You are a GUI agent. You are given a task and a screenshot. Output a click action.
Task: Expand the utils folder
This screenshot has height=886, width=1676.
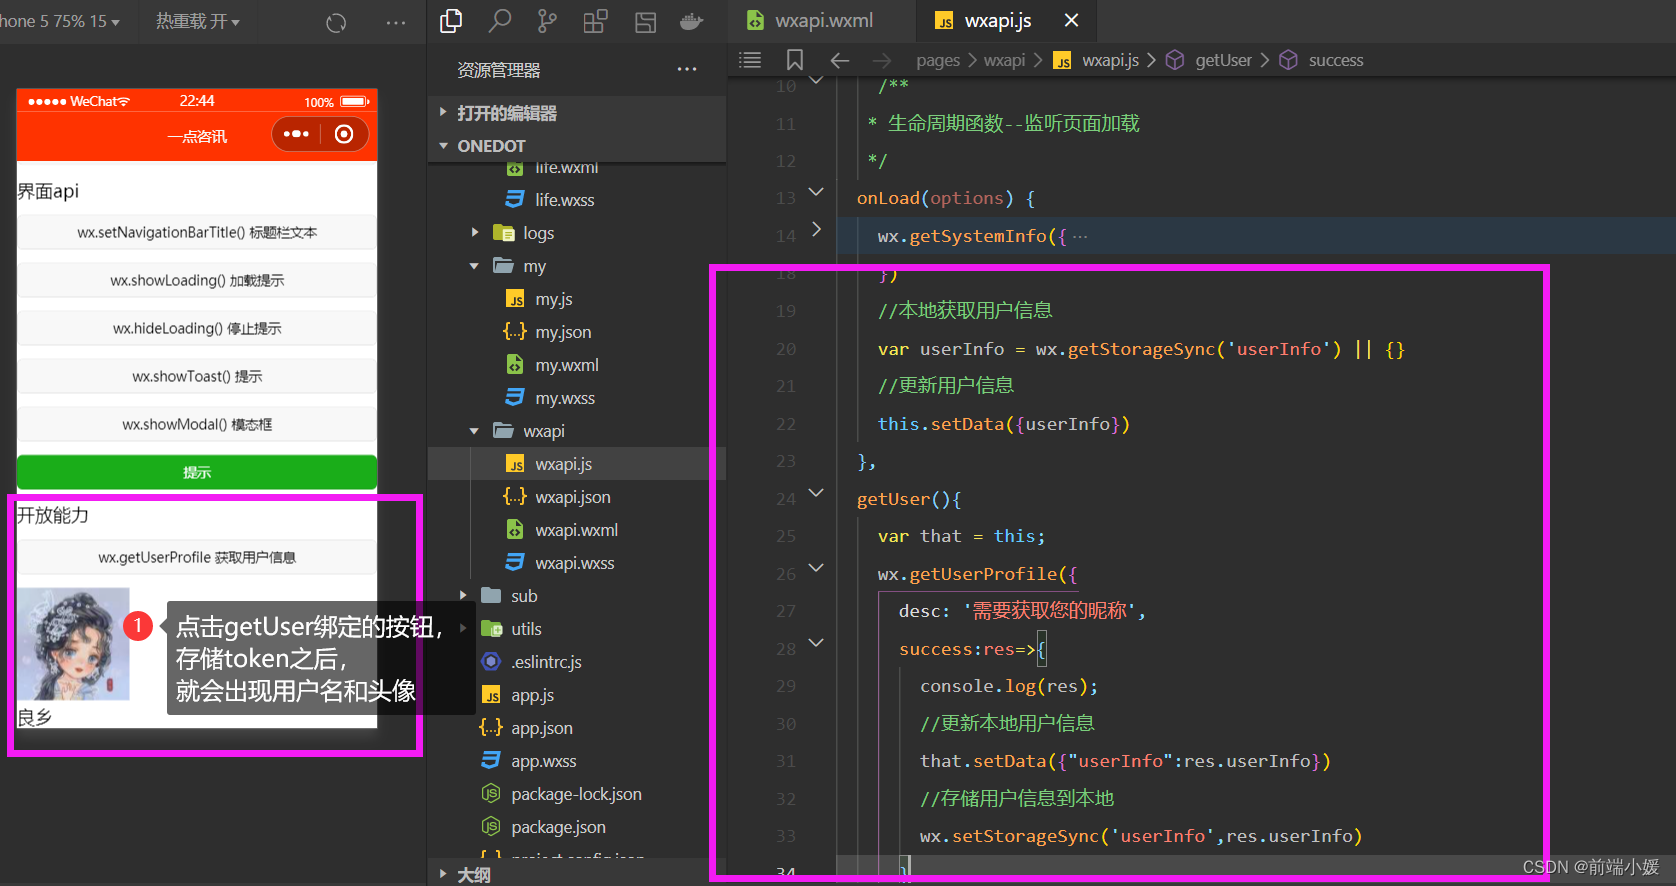tap(463, 628)
